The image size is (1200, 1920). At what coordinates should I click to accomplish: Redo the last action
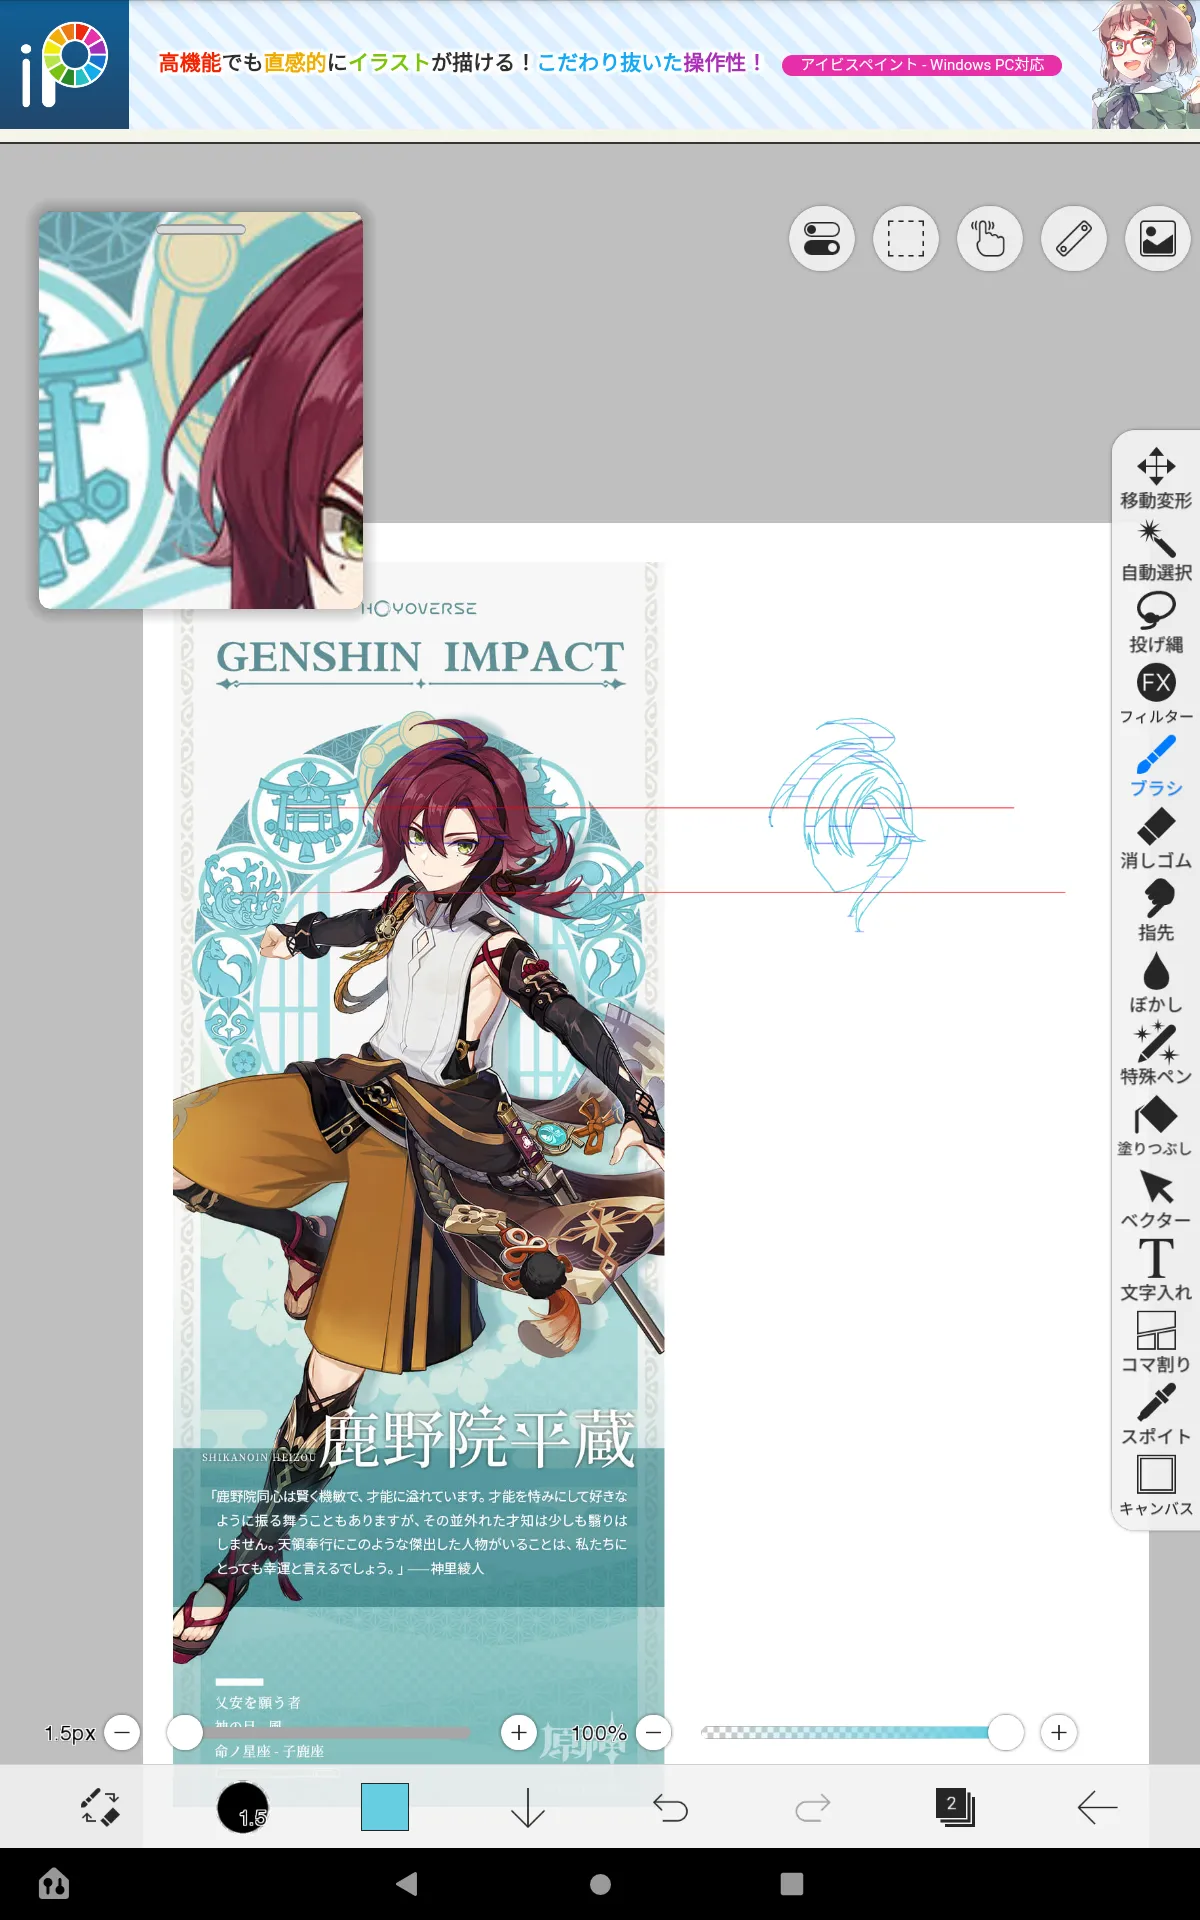click(x=813, y=1807)
